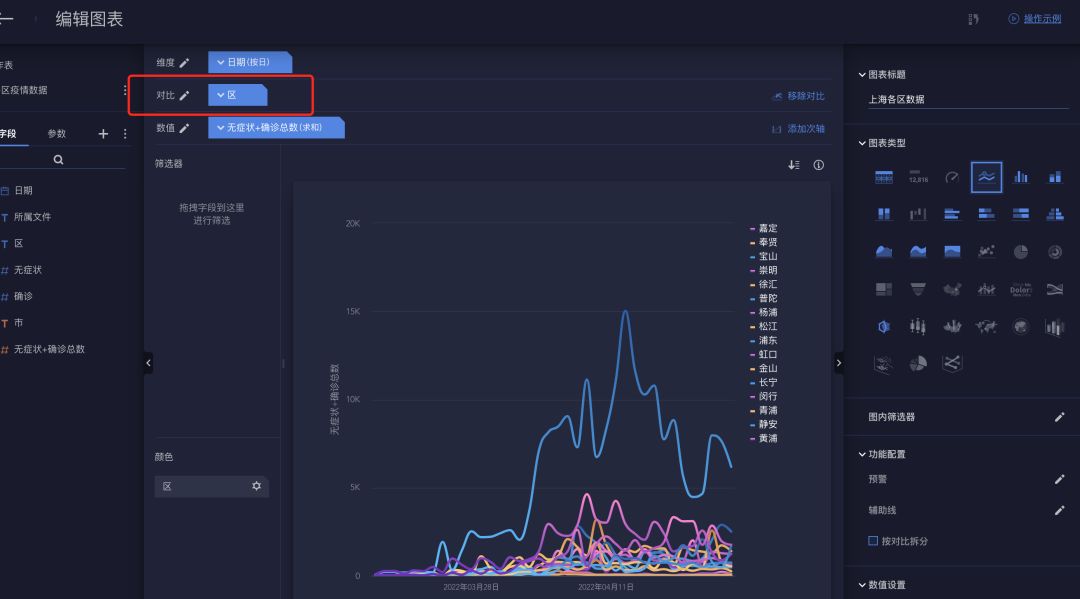
Task: Select the funnel chart type icon
Action: (x=917, y=289)
